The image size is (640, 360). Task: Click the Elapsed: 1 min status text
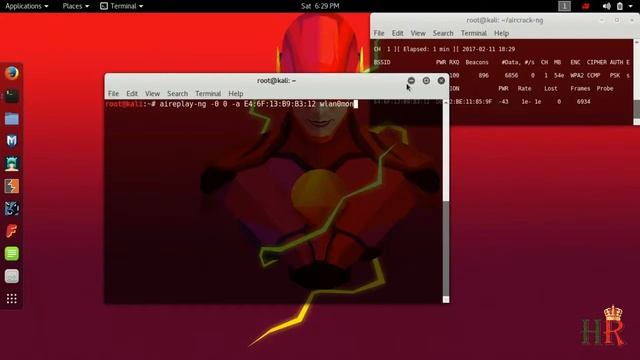coord(426,49)
